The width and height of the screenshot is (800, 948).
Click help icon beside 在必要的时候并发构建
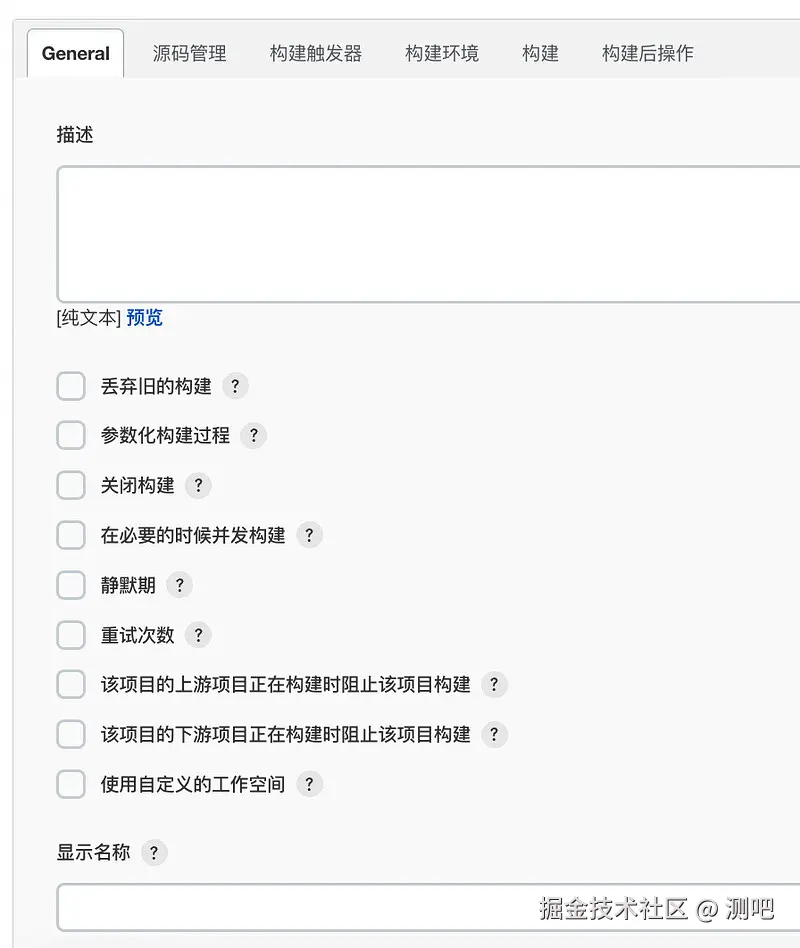click(x=309, y=536)
